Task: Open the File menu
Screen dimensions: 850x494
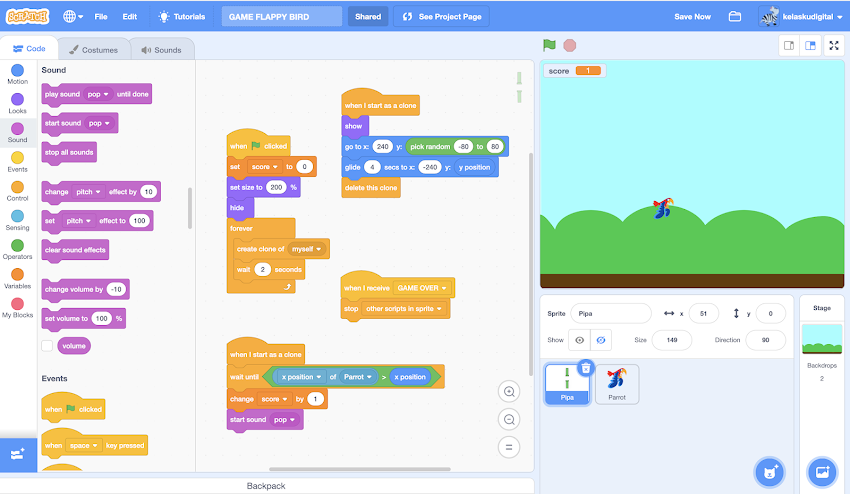Action: 101,16
